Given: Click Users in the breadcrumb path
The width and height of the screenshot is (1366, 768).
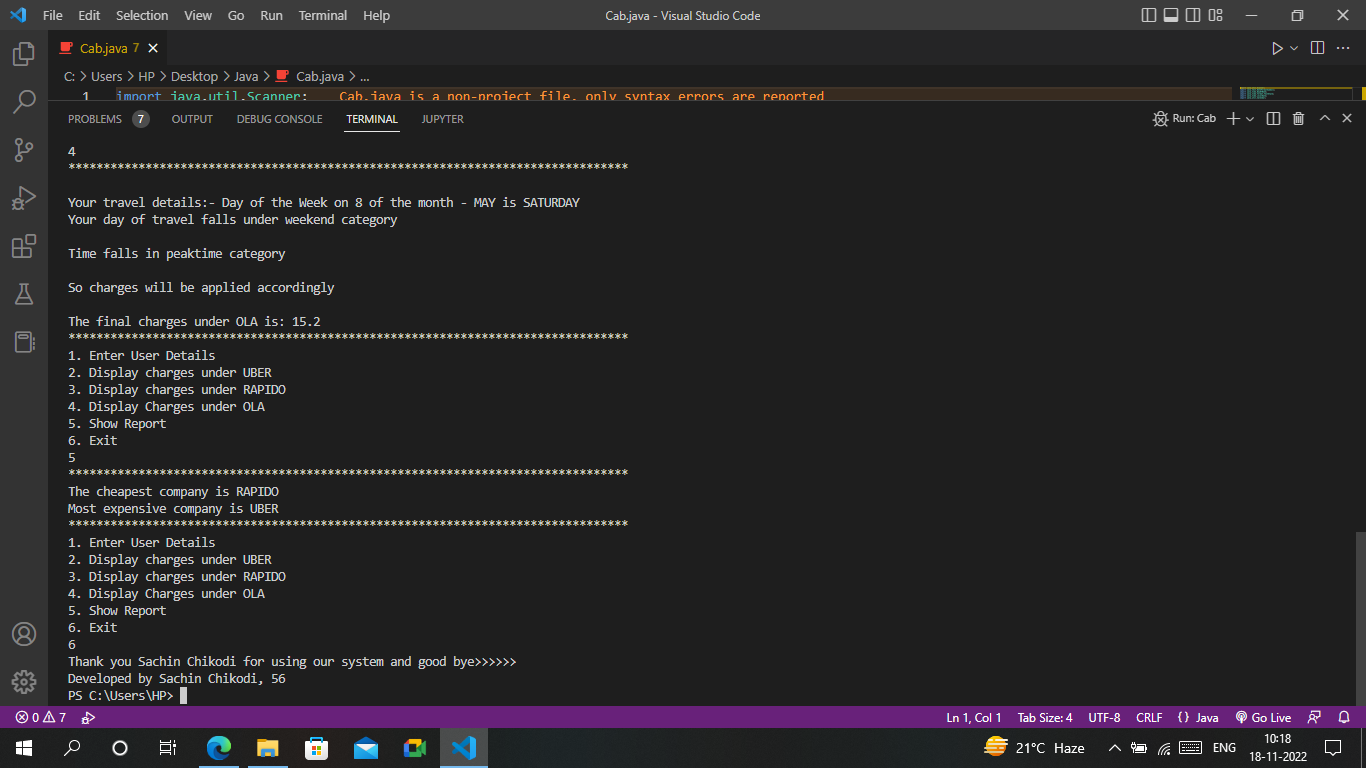Looking at the screenshot, I should point(107,76).
